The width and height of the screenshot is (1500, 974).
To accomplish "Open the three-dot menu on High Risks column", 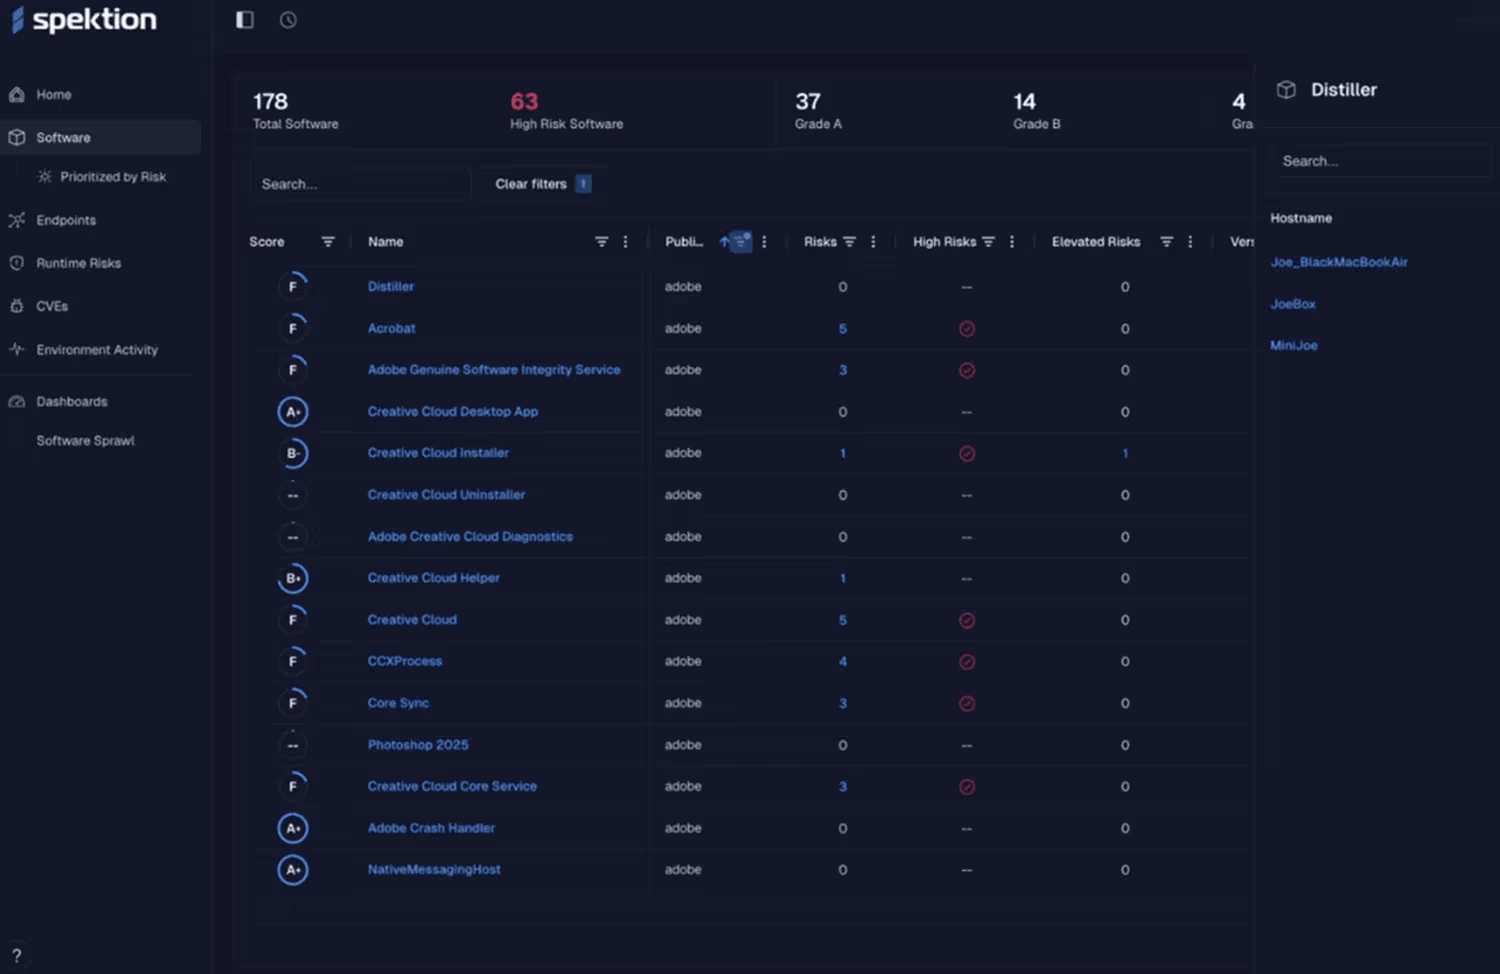I will coord(1011,241).
